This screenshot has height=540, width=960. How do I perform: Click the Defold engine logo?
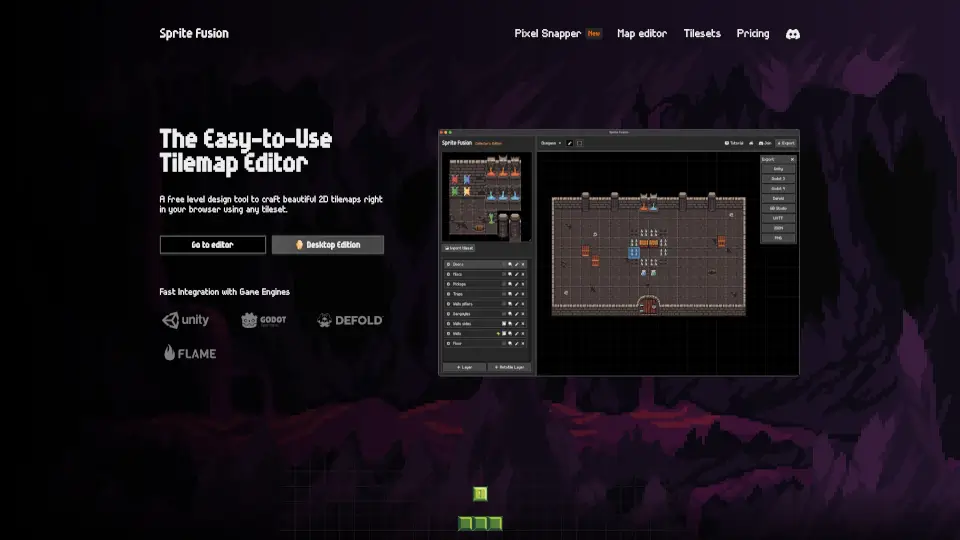[x=350, y=320]
